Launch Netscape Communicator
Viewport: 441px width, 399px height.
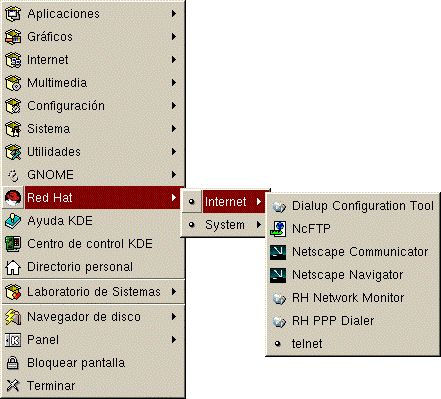click(x=353, y=252)
